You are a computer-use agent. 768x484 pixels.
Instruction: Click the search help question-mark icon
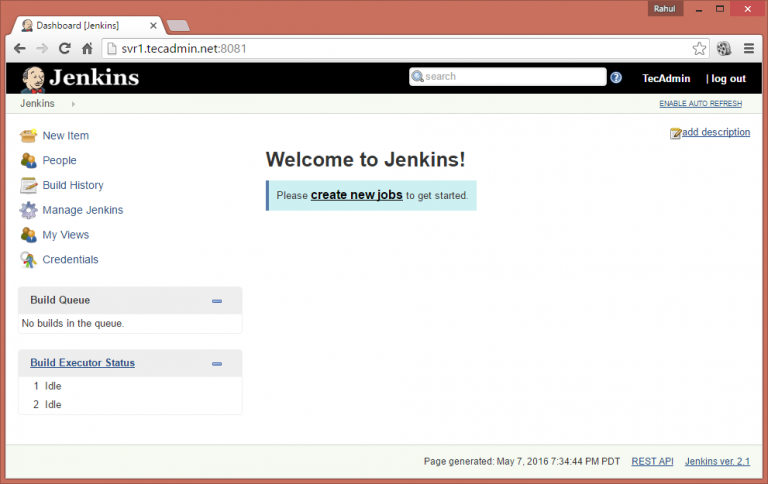click(x=616, y=77)
